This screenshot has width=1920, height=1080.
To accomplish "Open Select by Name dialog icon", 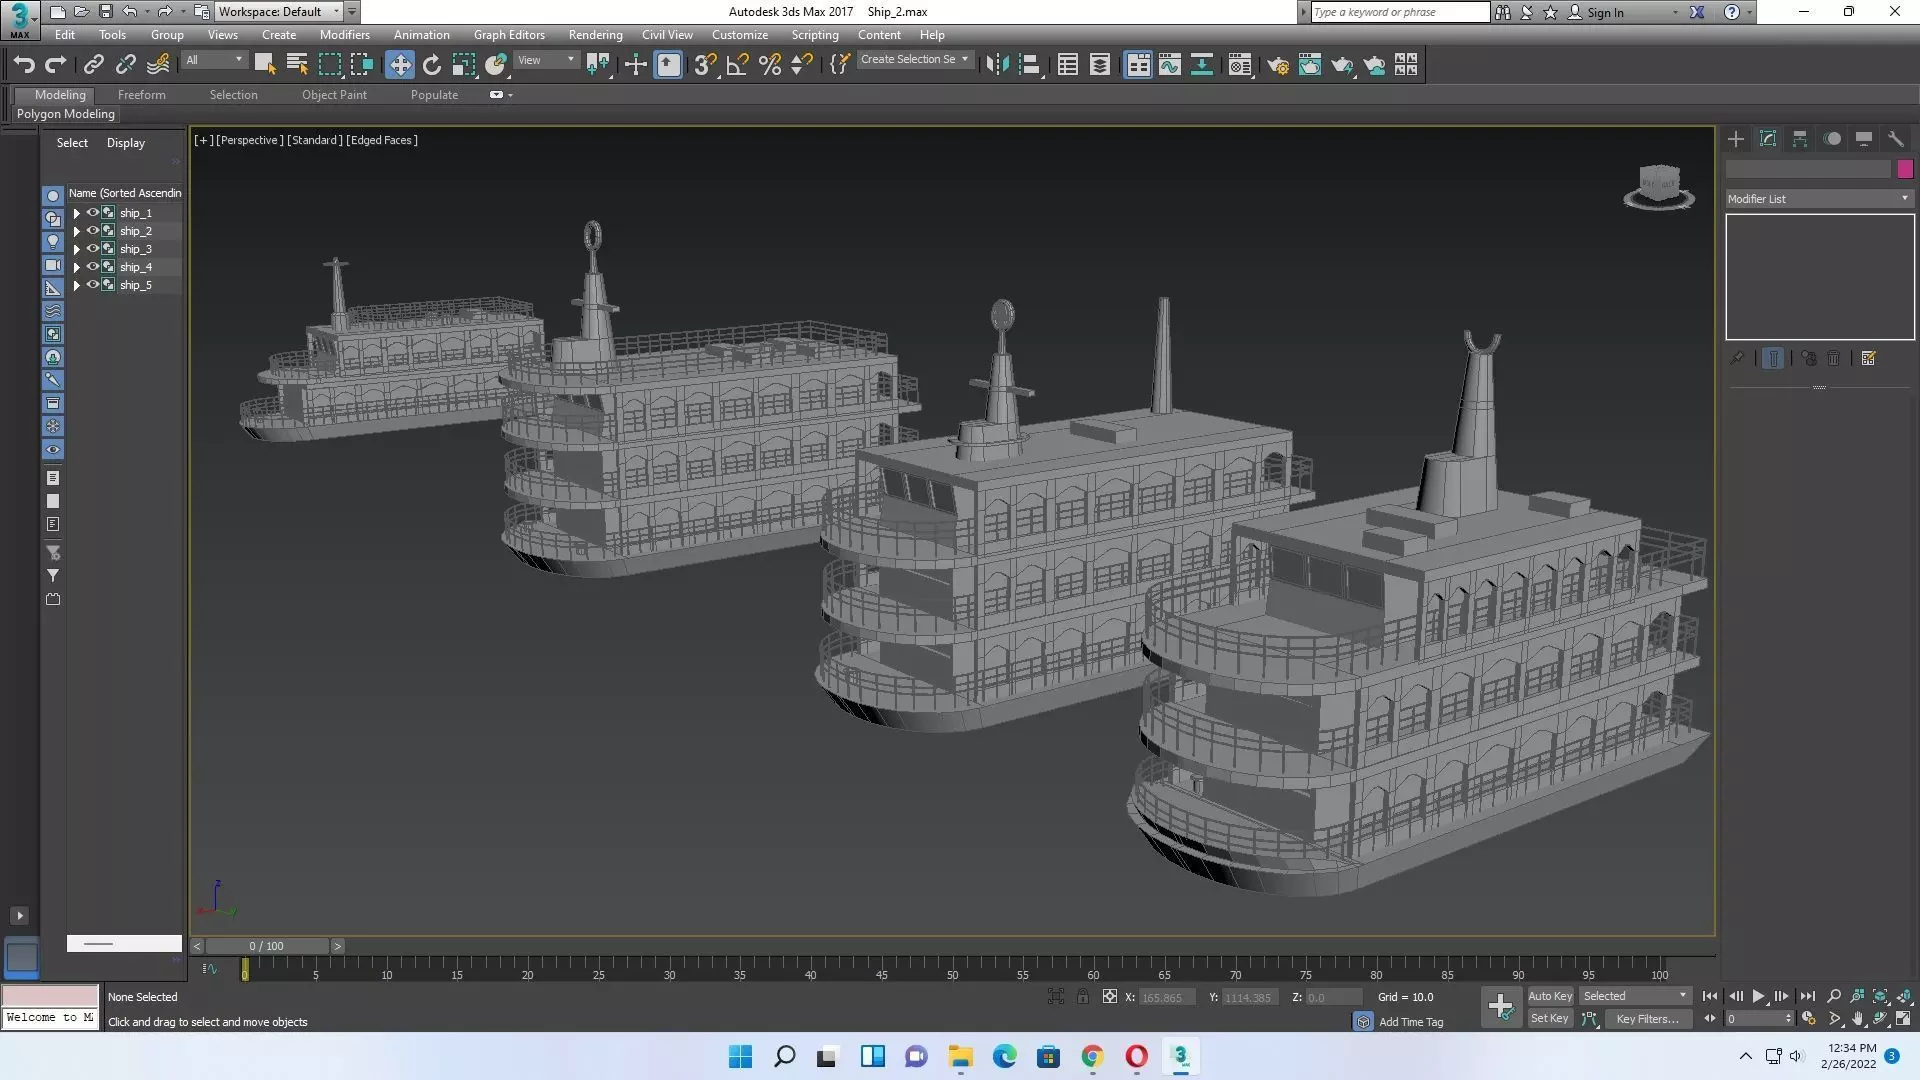I will coord(297,65).
